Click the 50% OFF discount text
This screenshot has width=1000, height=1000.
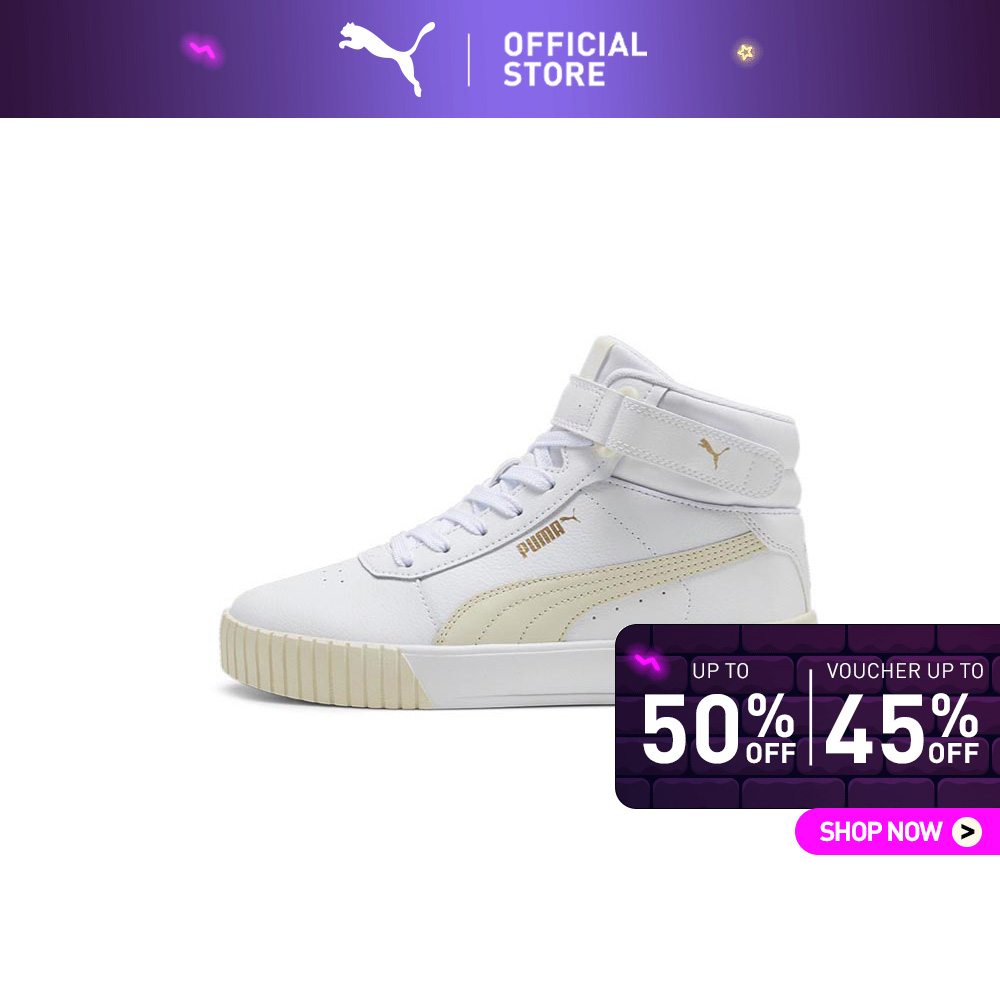(x=719, y=728)
